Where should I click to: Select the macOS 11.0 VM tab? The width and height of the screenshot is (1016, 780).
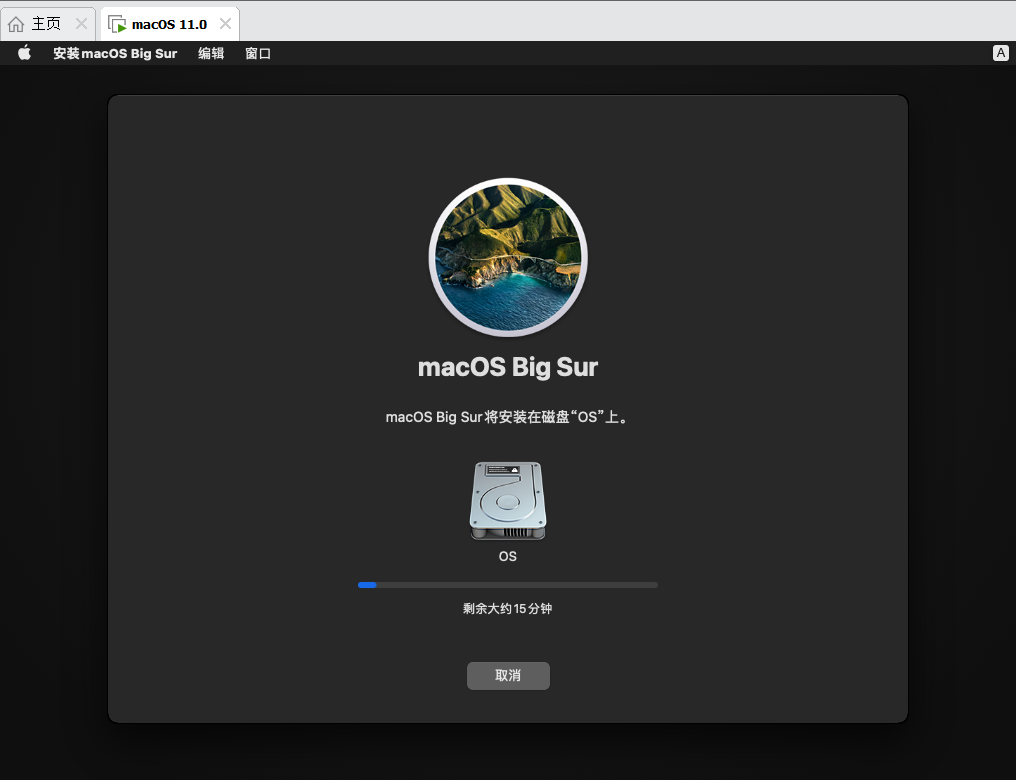pos(170,24)
